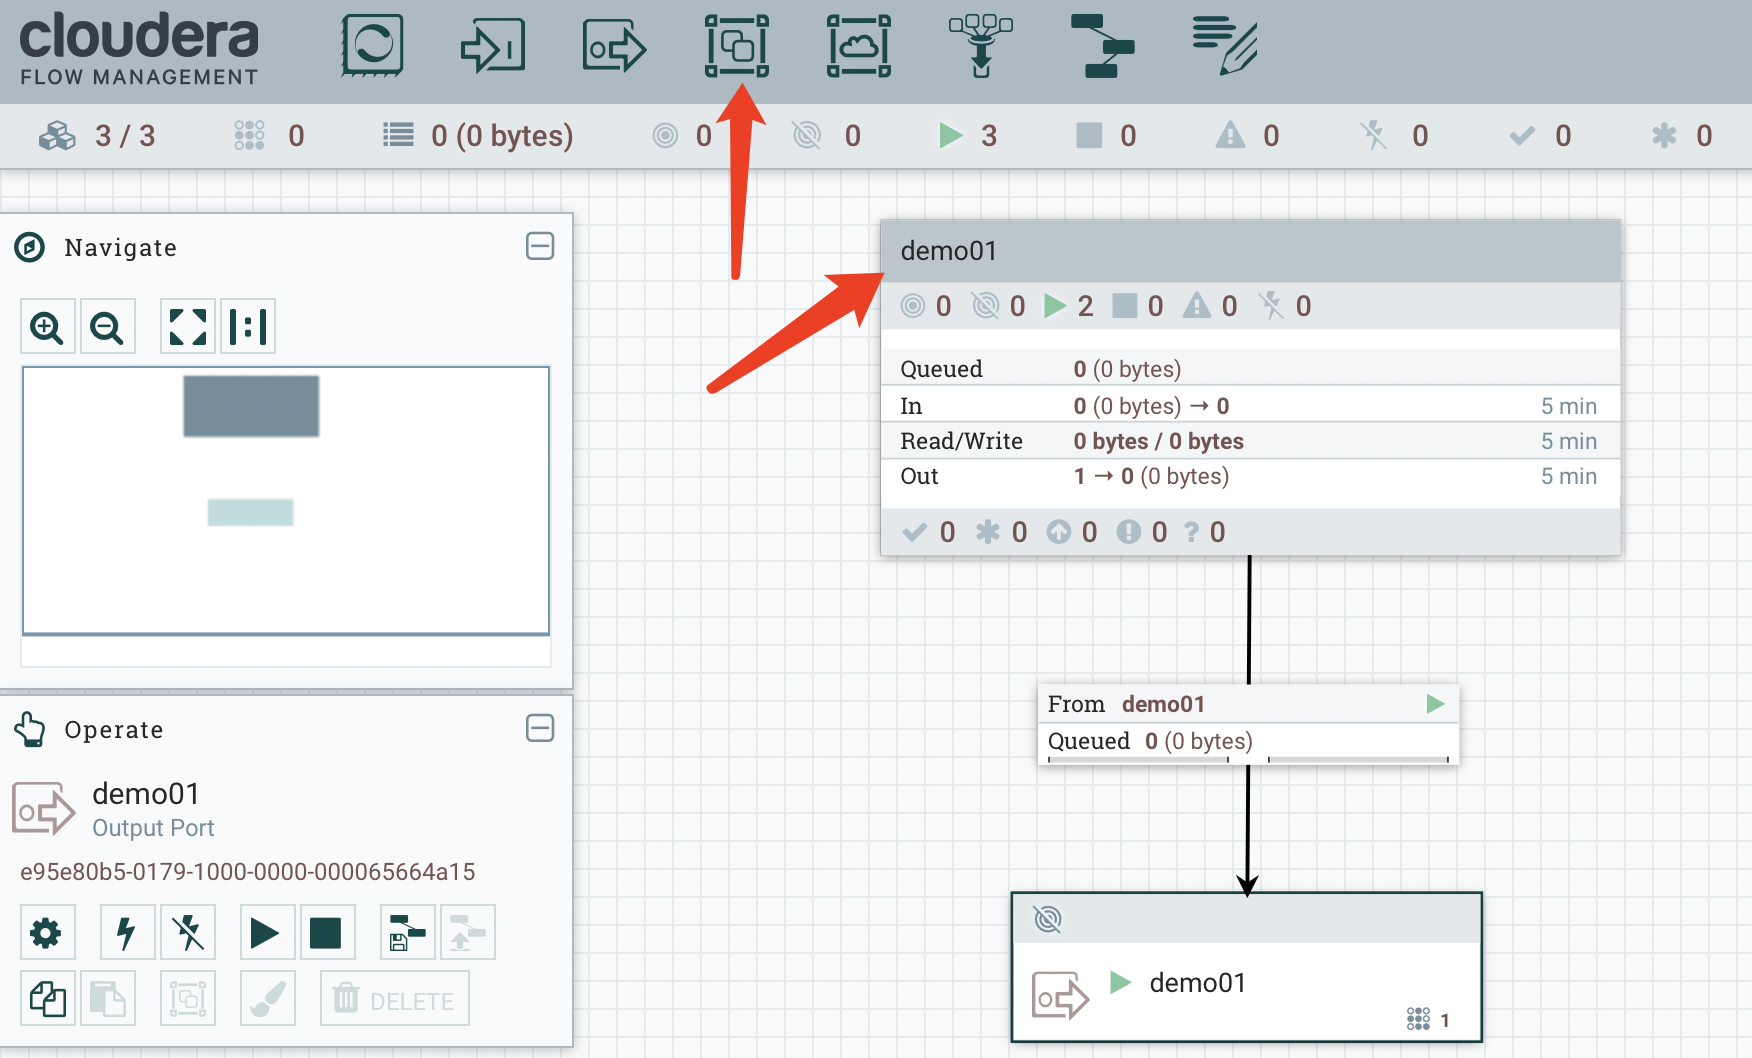Select the Label toolbar icon
1752x1058 pixels.
coord(1225,46)
